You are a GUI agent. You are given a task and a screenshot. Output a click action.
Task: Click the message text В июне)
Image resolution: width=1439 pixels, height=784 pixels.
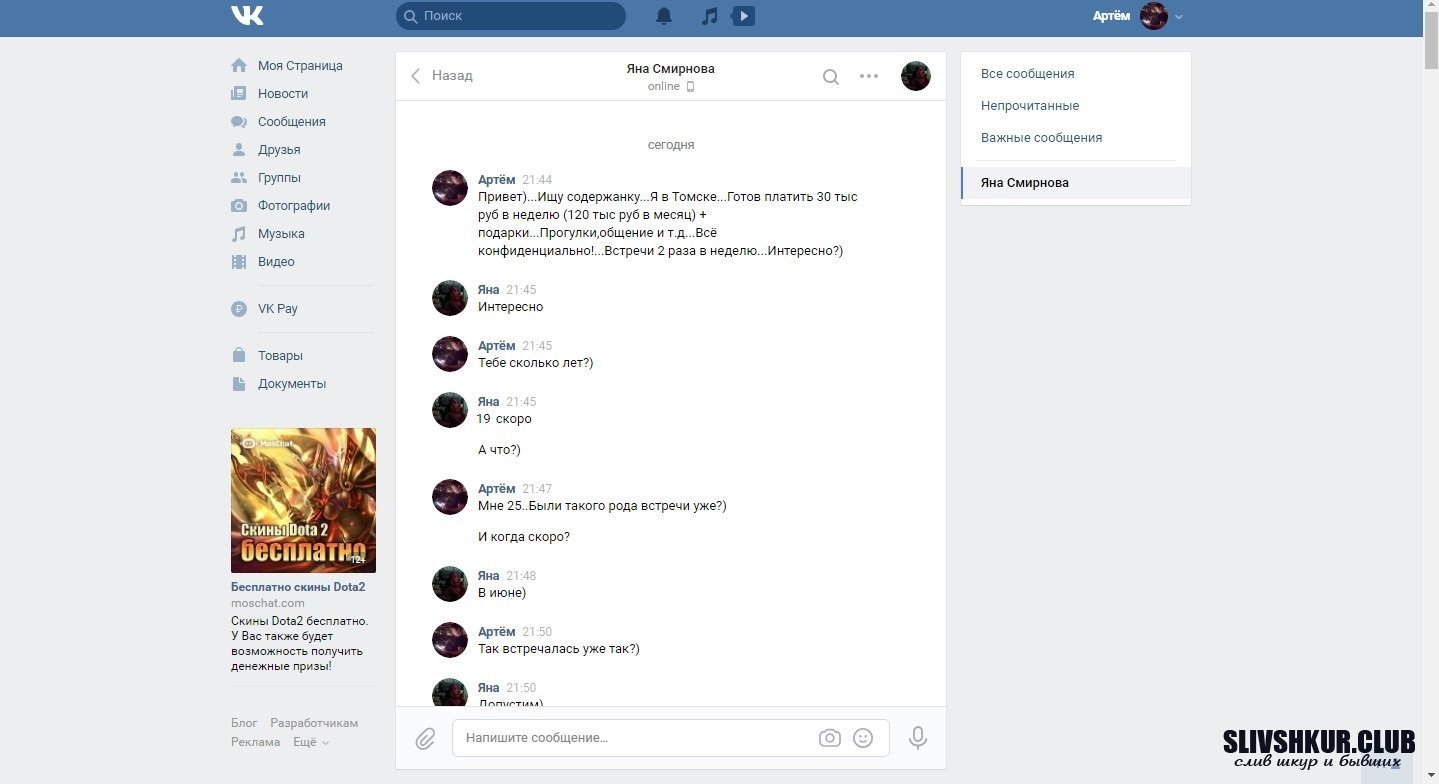click(502, 593)
